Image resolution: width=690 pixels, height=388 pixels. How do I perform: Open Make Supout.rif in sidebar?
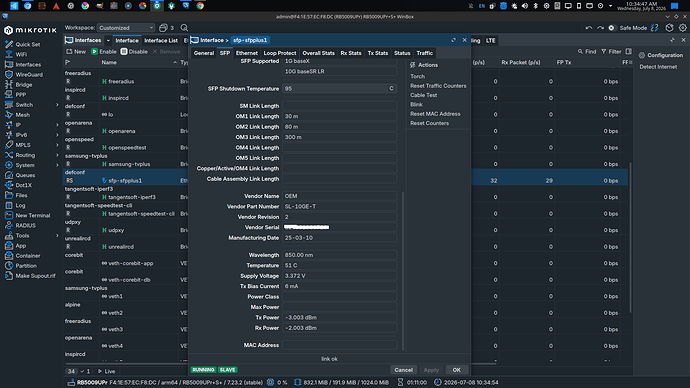pyautogui.click(x=35, y=276)
